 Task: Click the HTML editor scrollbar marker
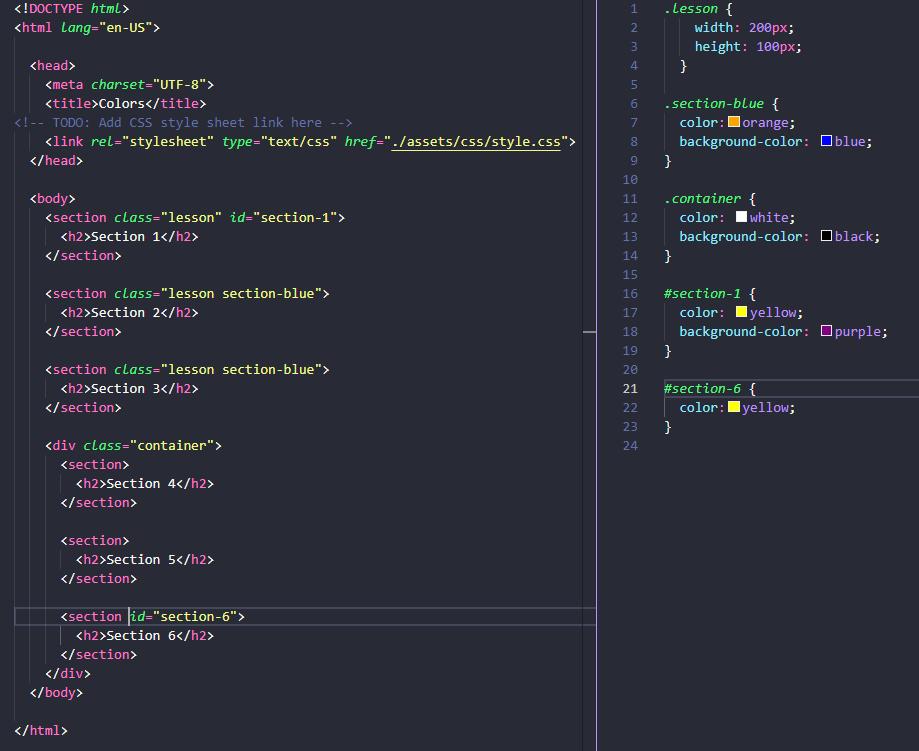click(590, 332)
